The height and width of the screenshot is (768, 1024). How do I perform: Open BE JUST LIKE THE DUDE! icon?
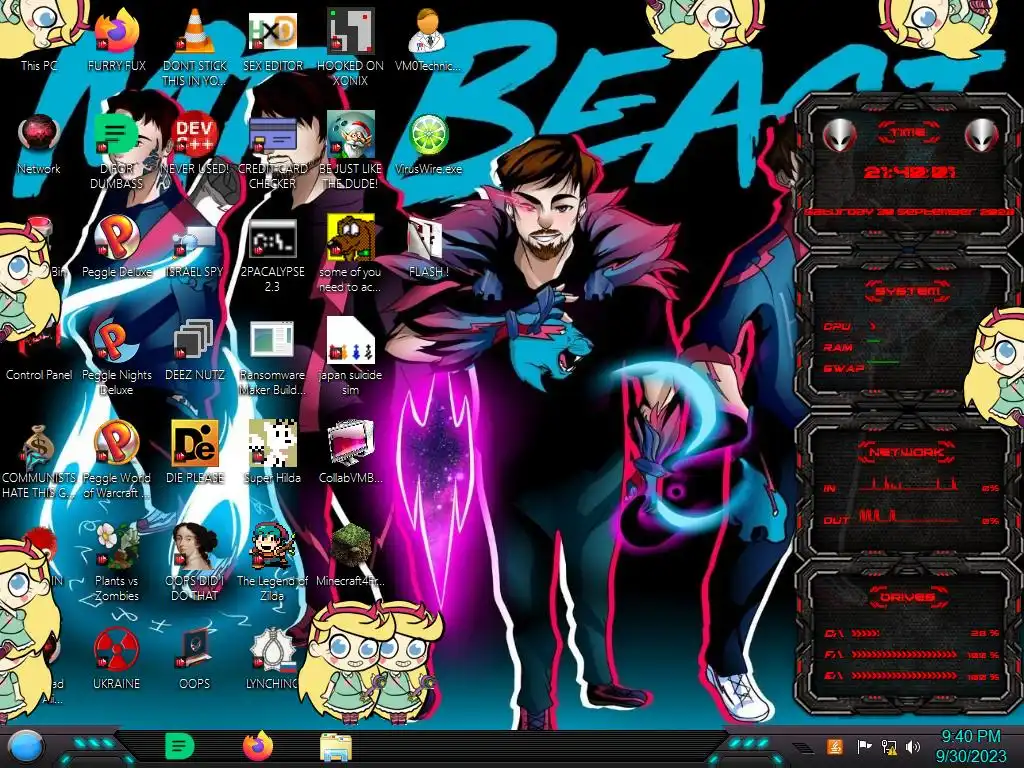351,150
